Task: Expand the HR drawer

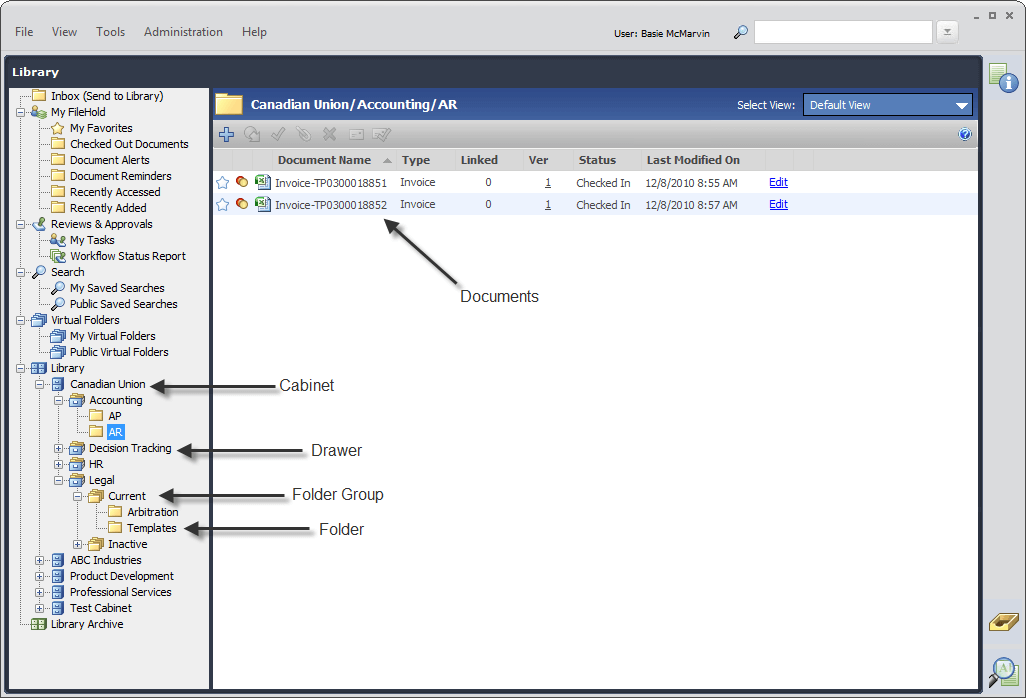Action: [59, 464]
